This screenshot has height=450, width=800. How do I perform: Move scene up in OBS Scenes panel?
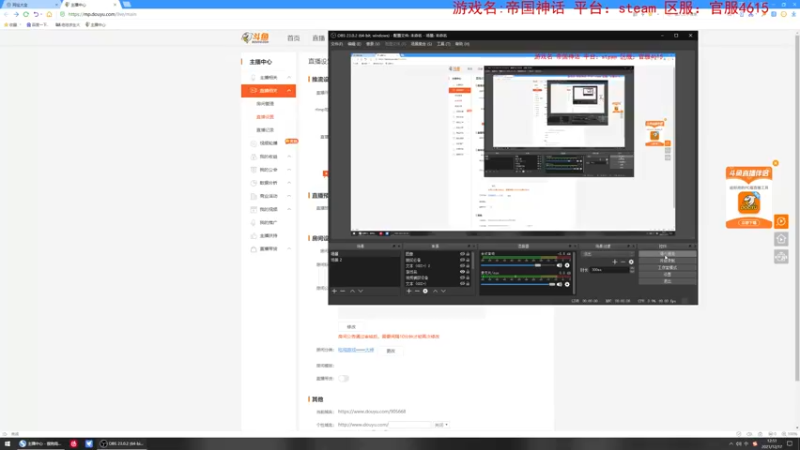[352, 291]
